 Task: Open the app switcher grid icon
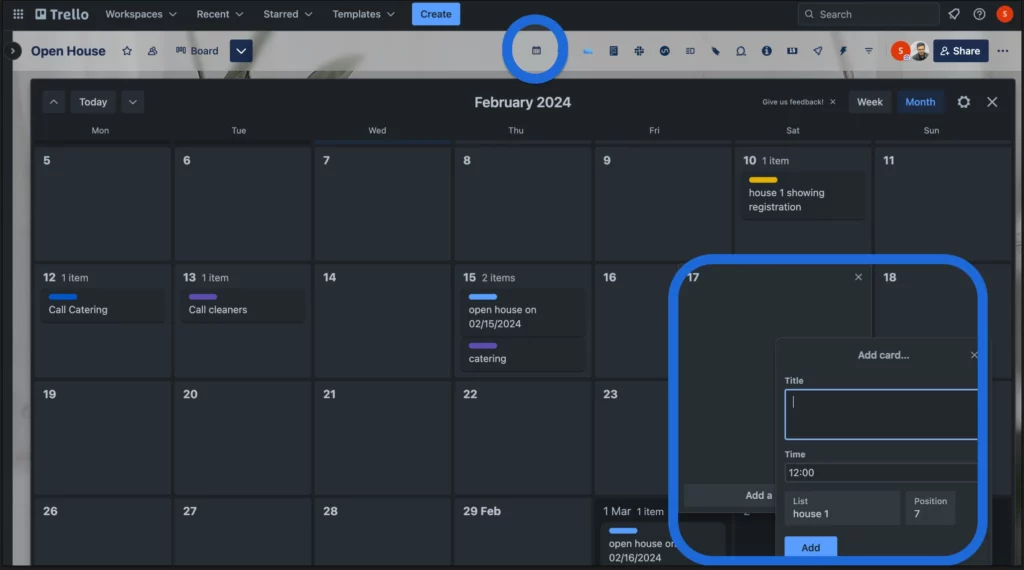coord(18,14)
